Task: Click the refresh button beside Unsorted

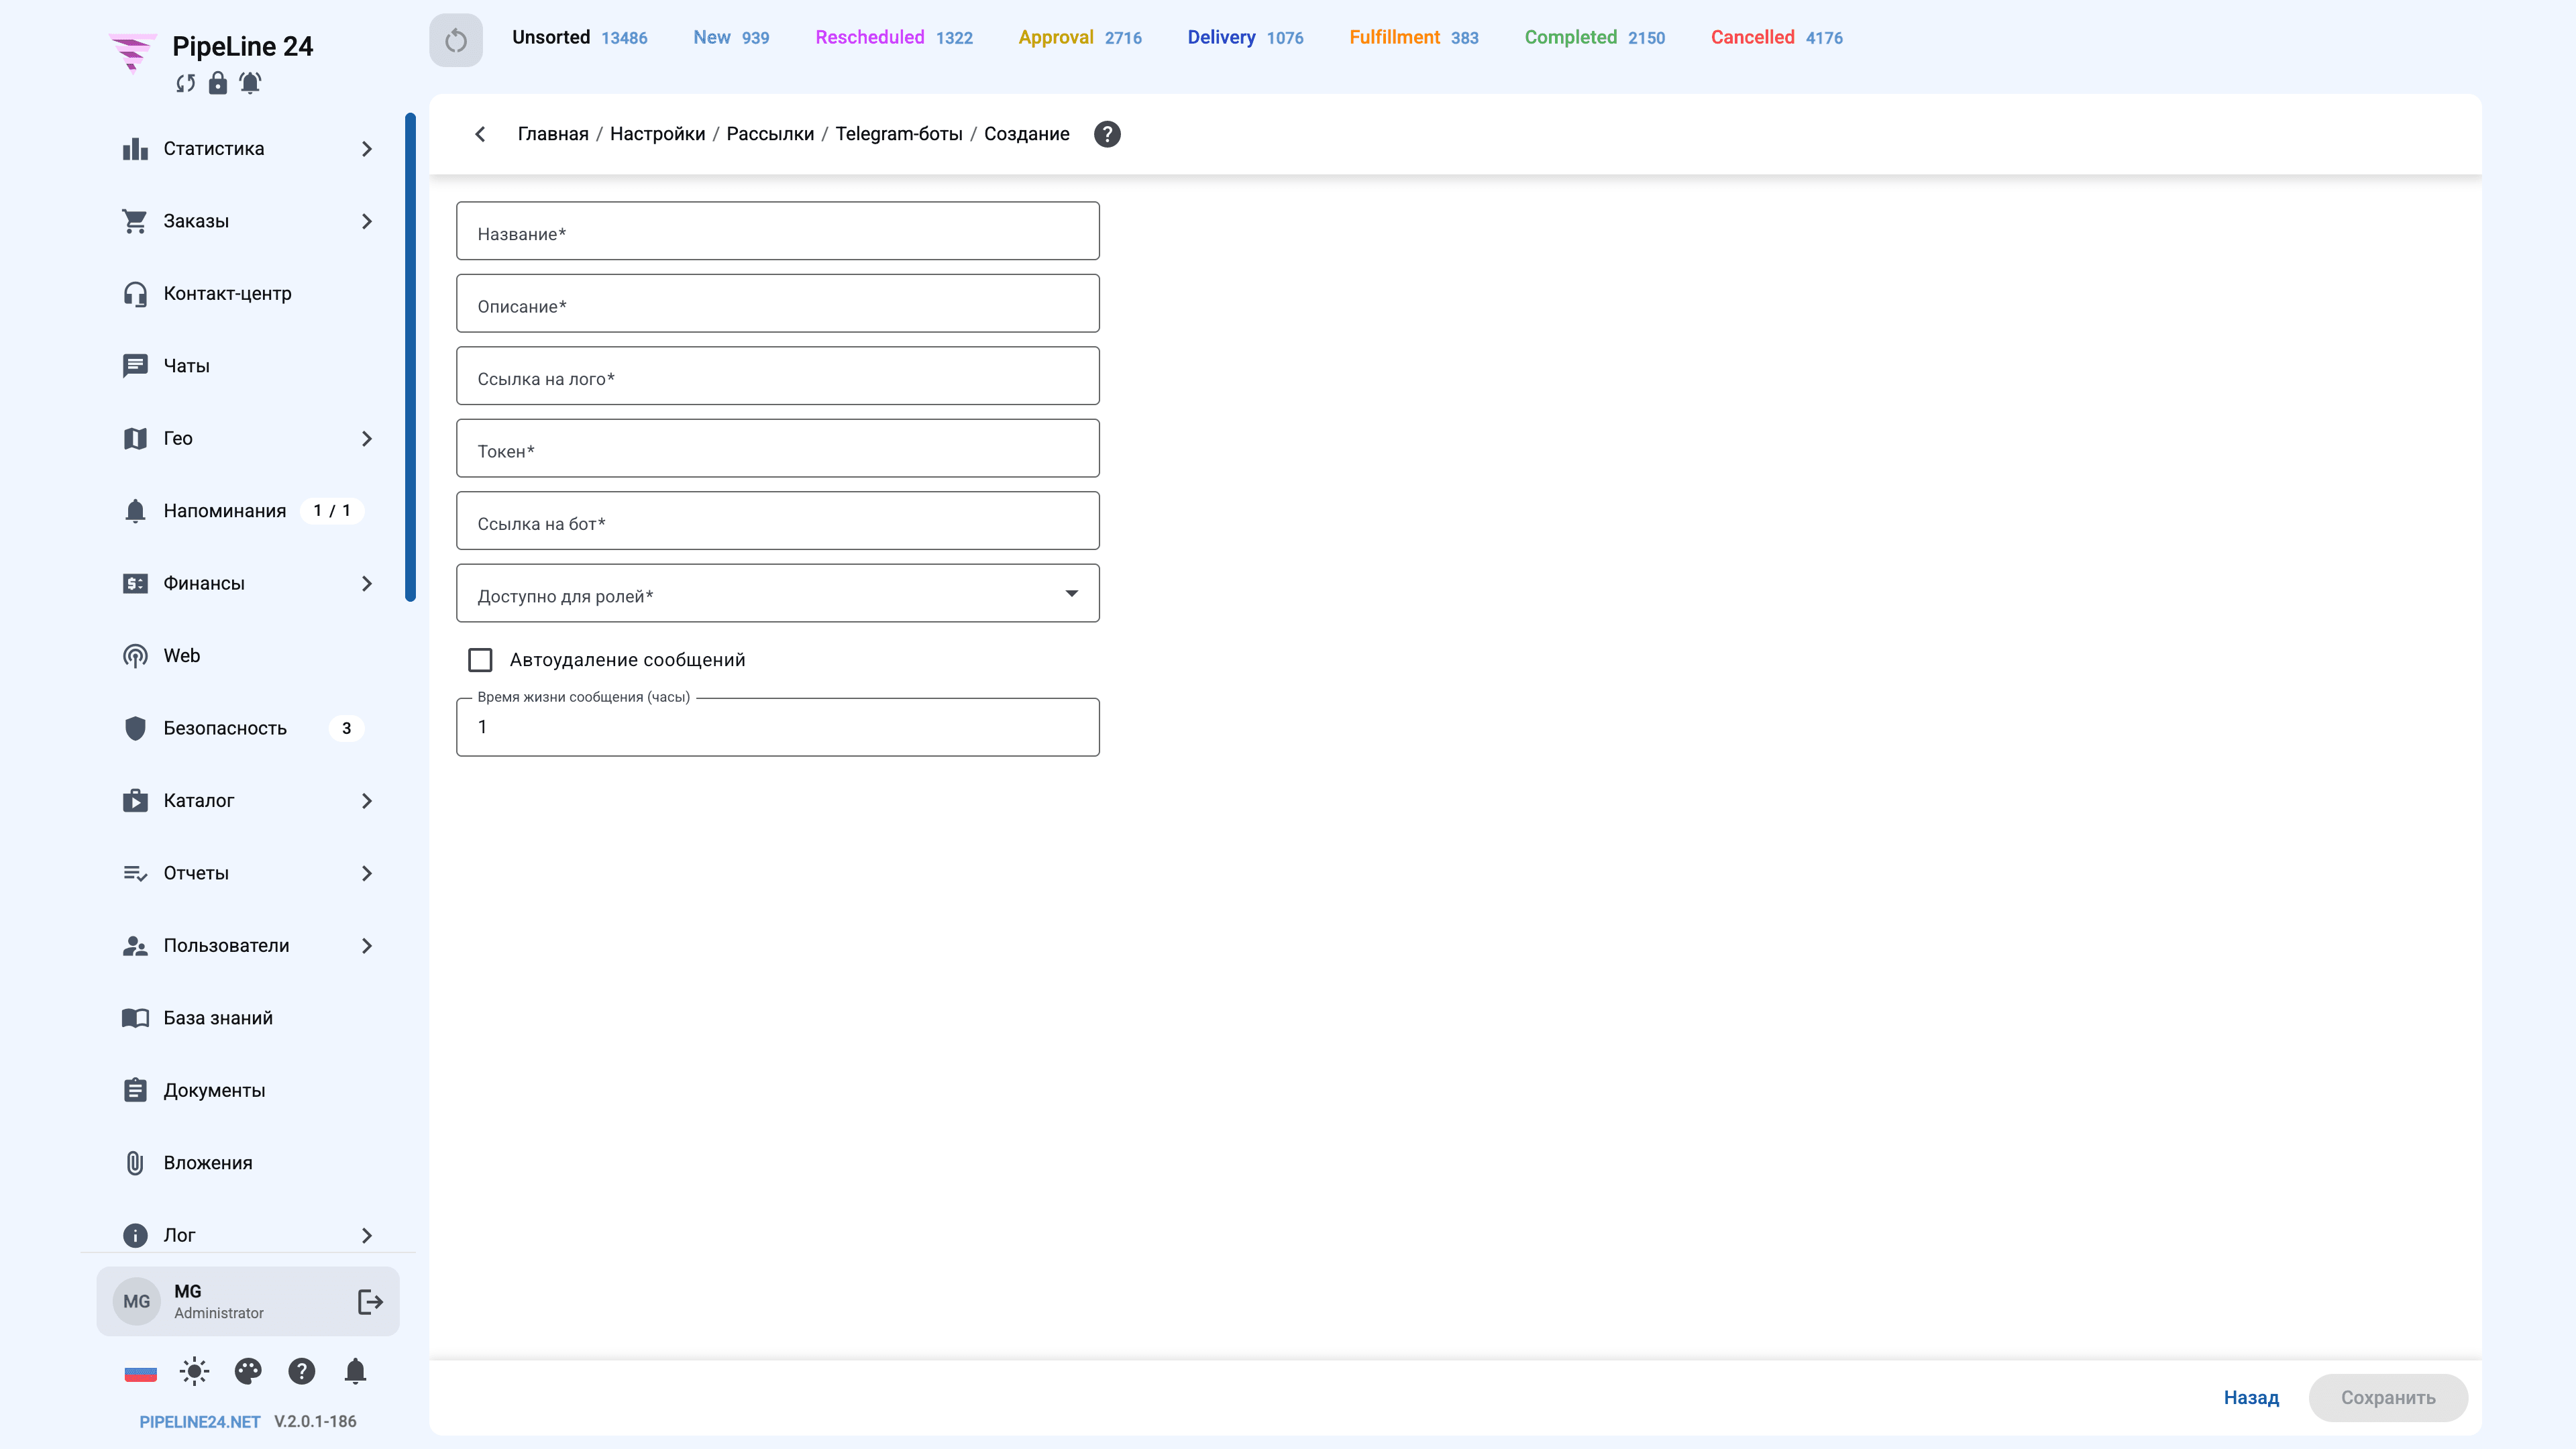Action: click(x=456, y=40)
